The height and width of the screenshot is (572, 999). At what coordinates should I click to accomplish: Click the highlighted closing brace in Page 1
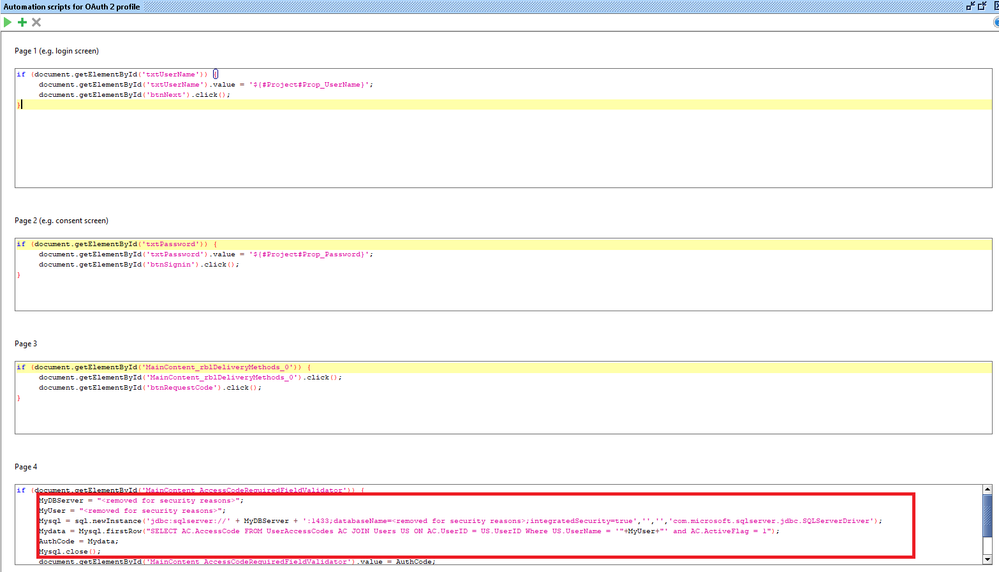[19, 105]
